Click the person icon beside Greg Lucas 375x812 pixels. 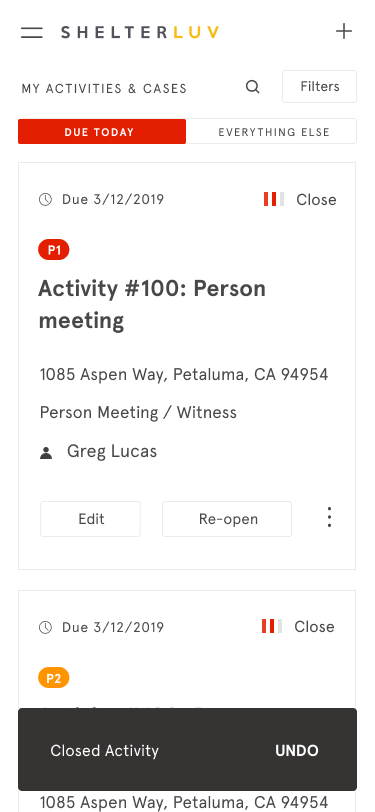[x=46, y=453]
